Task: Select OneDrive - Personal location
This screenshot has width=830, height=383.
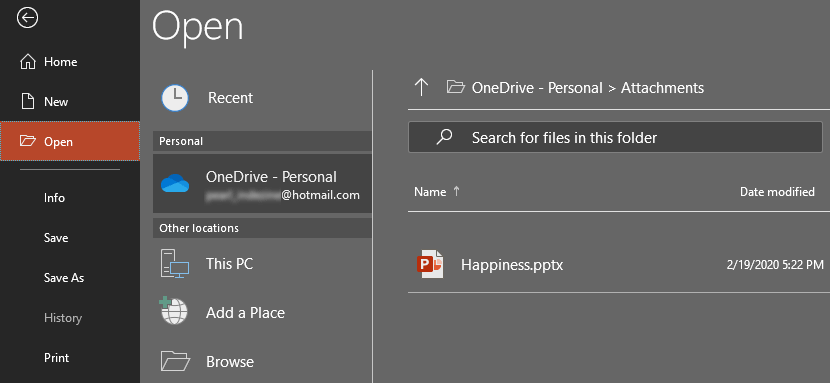Action: 263,184
